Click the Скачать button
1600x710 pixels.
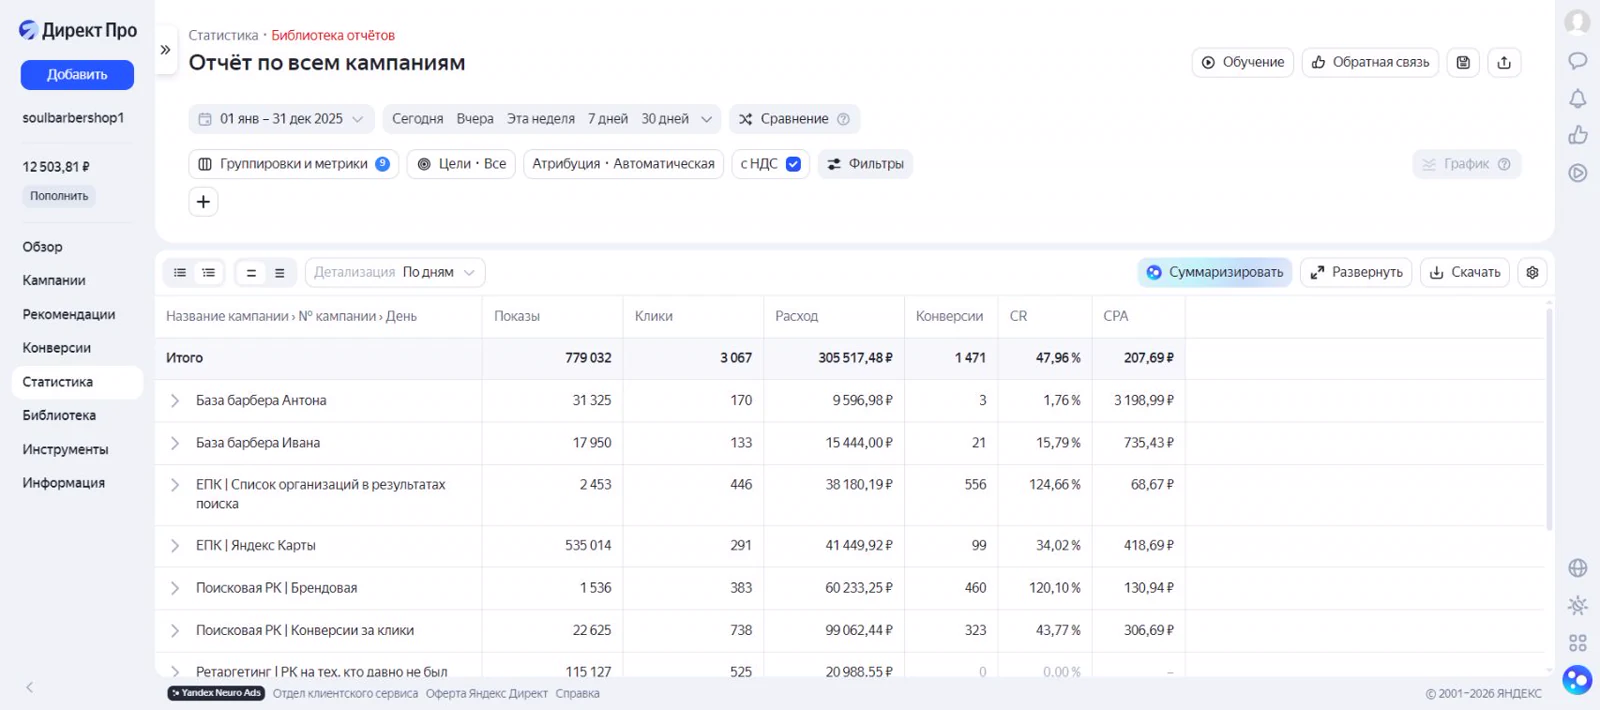pos(1465,272)
